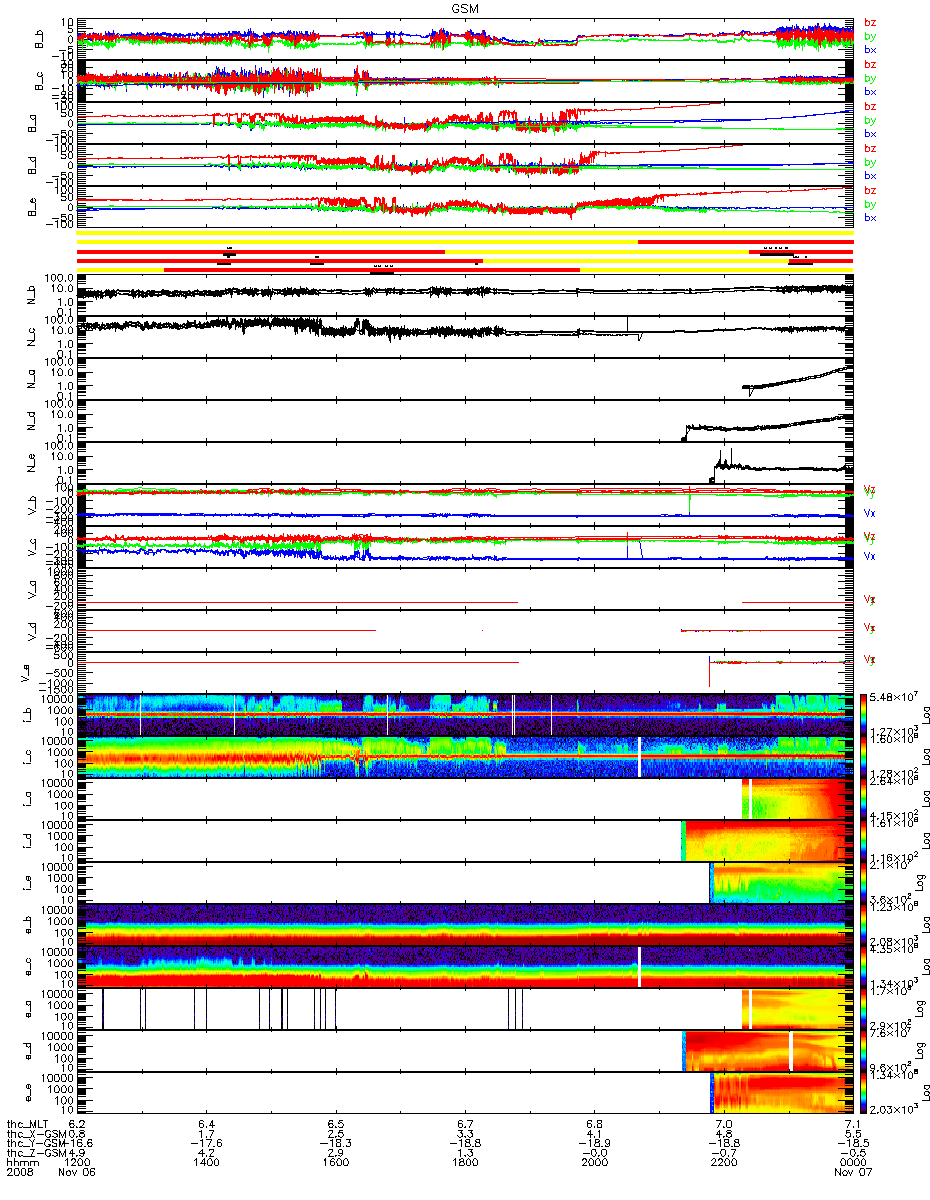Image resolution: width=930 pixels, height=1200 pixels.
Task: Click the B_b panel axis label
Action: tap(41, 39)
